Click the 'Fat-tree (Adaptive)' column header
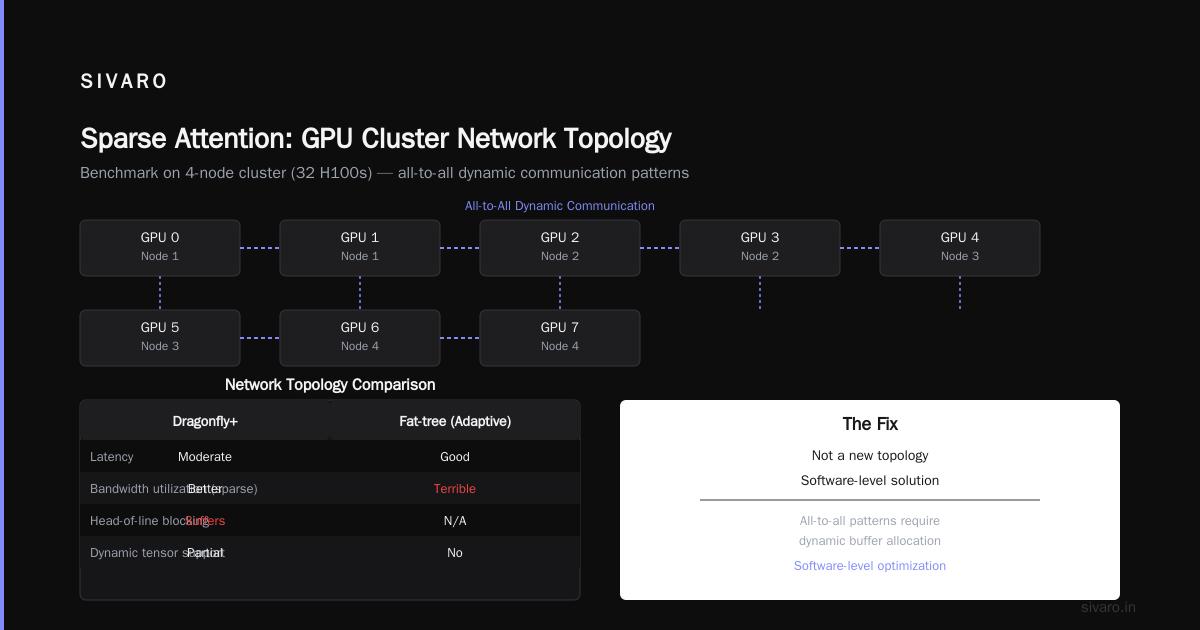Image resolution: width=1200 pixels, height=630 pixels. [455, 422]
